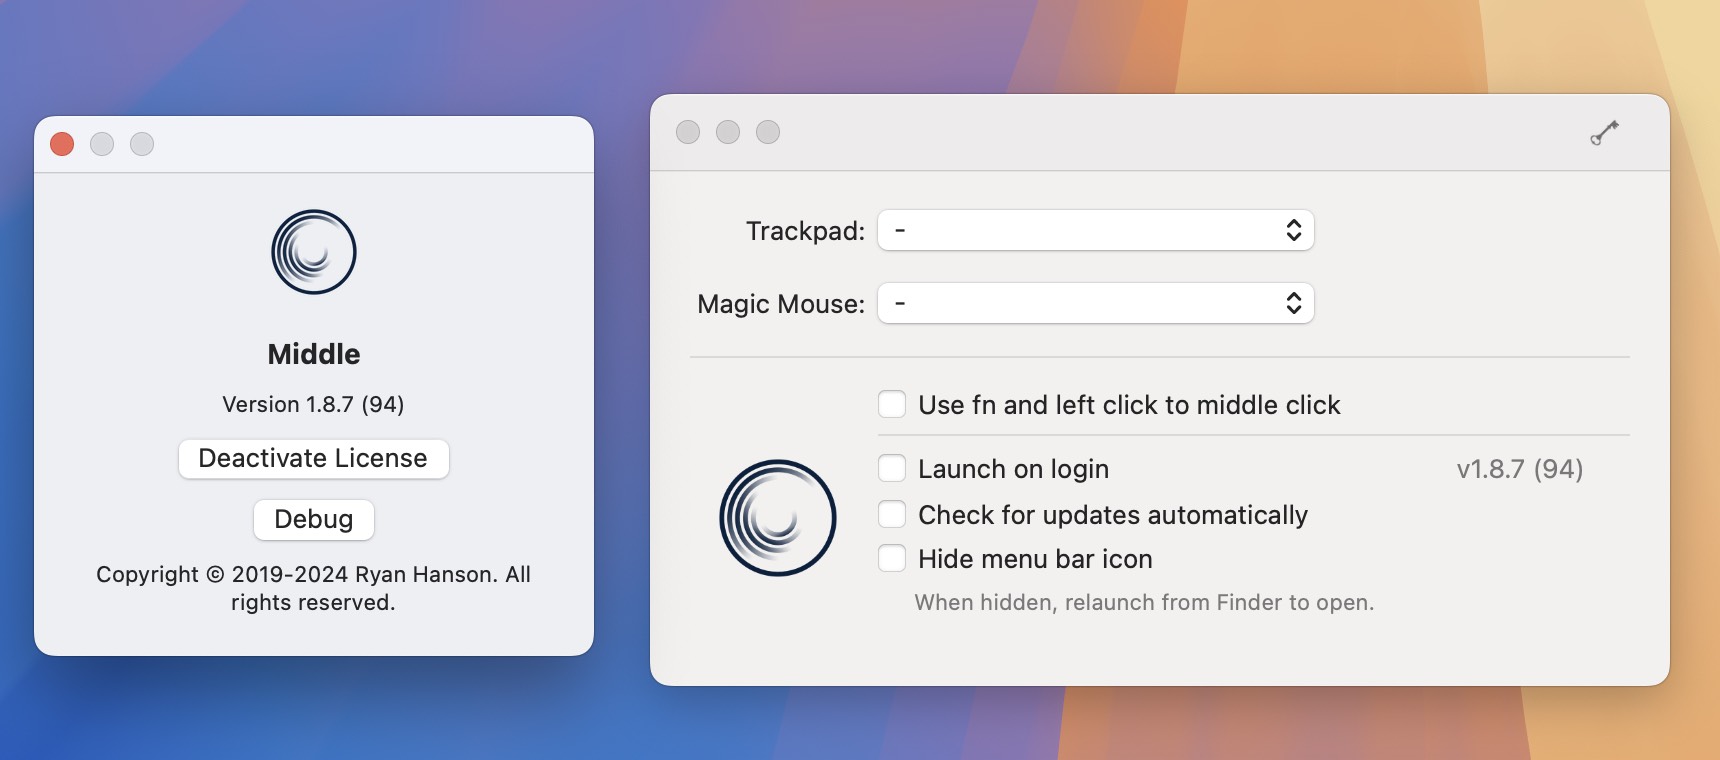Click the v1.8.7 (94) version label
This screenshot has height=760, width=1720.
pyautogui.click(x=1520, y=469)
